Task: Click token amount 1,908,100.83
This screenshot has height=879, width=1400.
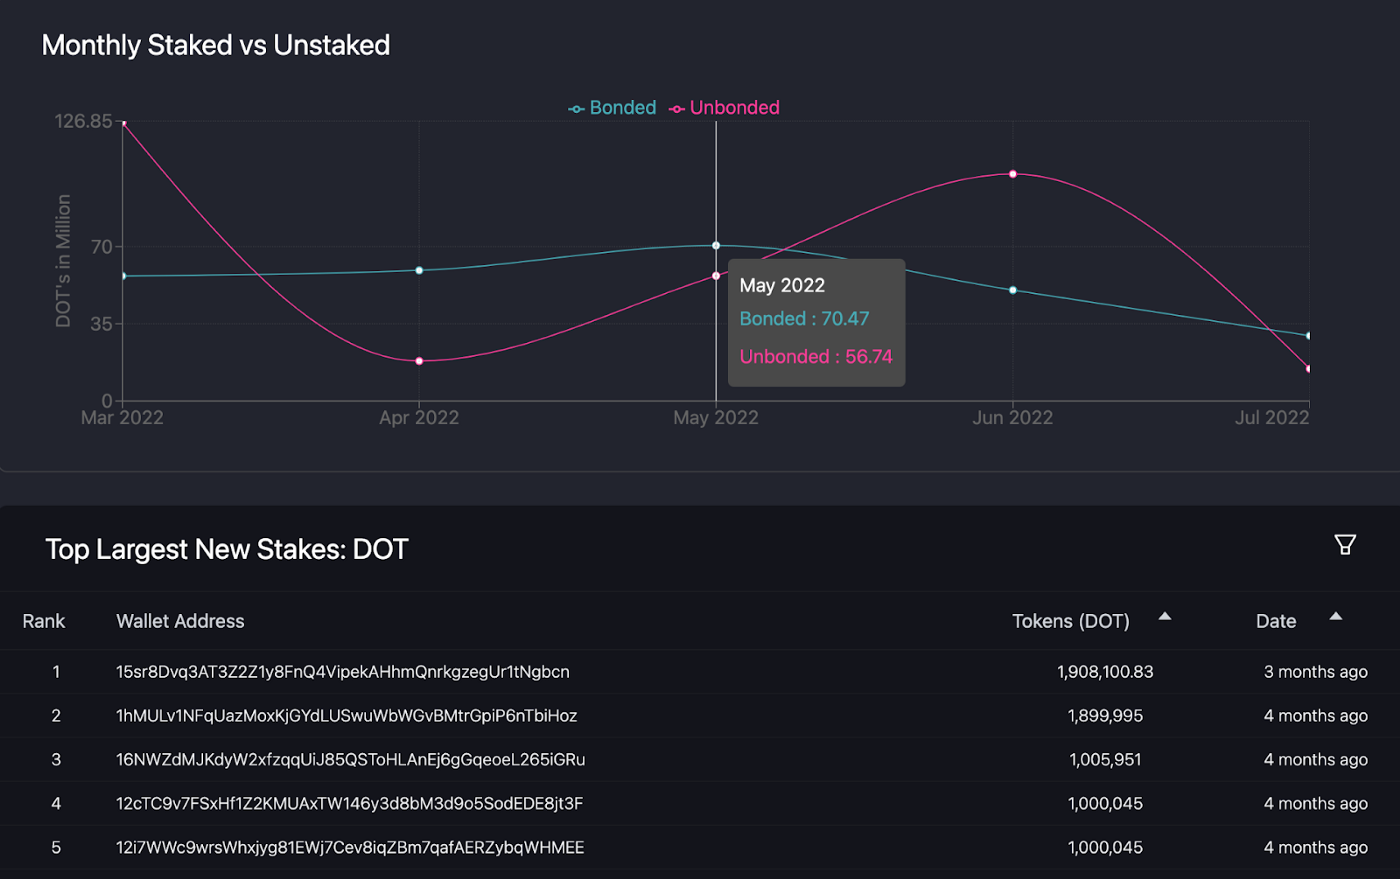Action: pos(1105,672)
